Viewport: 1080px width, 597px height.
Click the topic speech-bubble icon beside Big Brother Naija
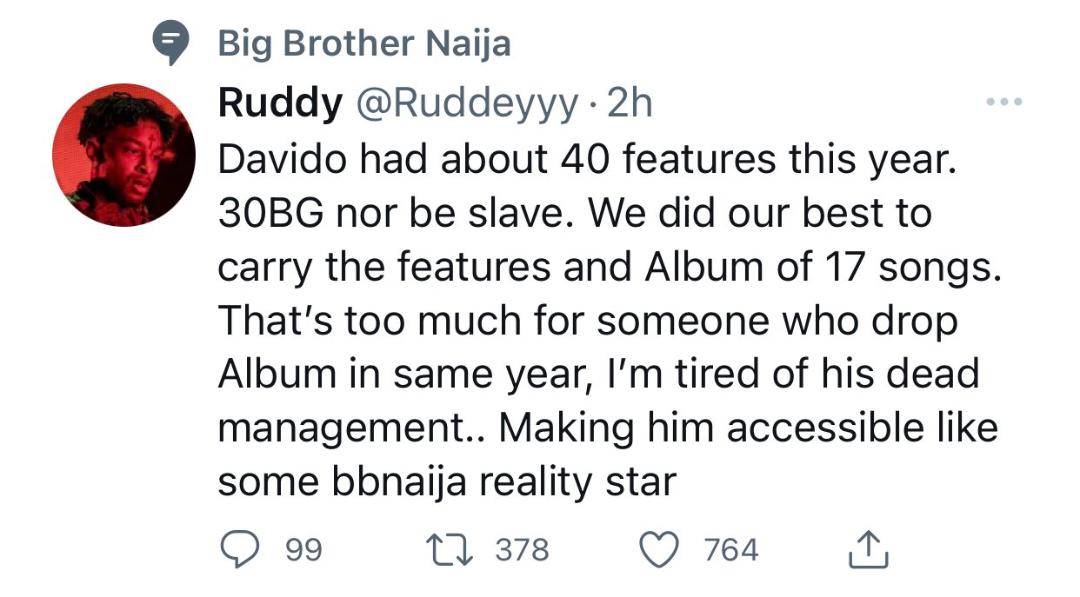170,42
